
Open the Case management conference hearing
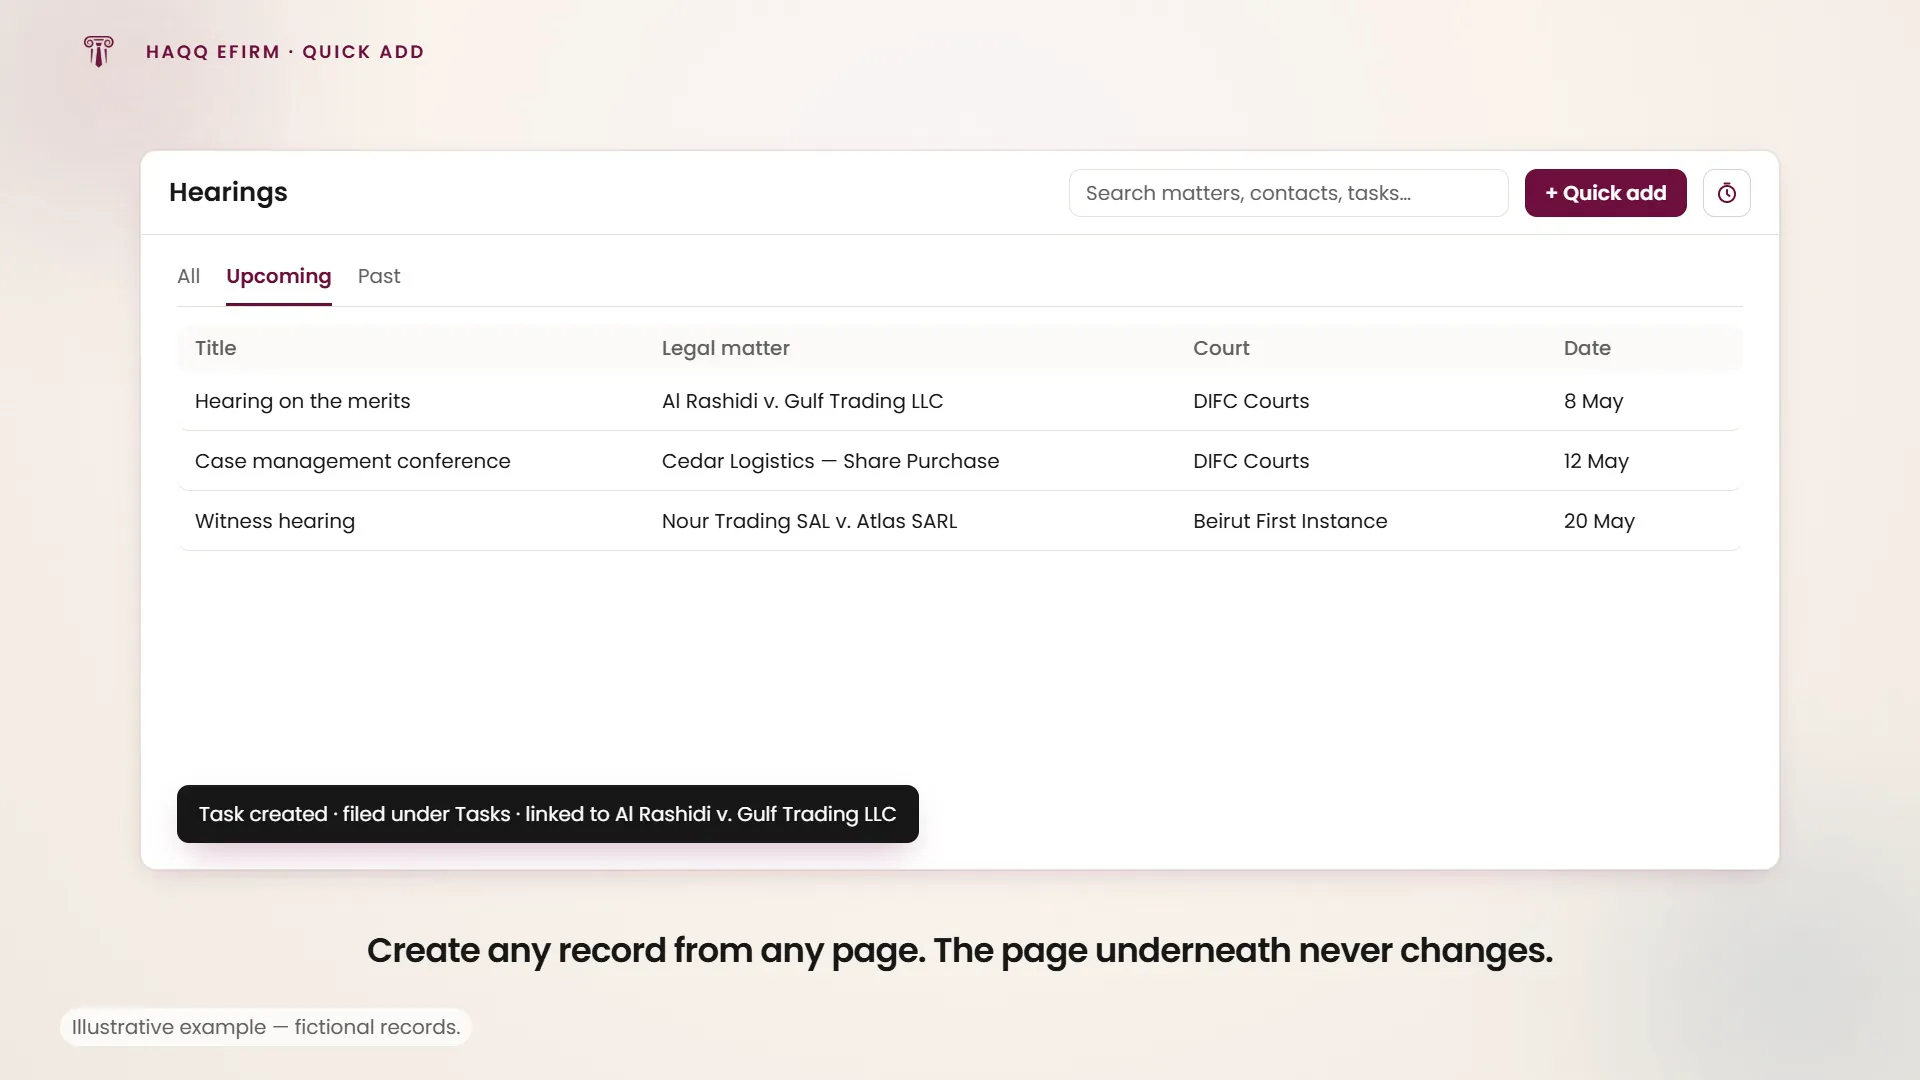(x=959, y=461)
